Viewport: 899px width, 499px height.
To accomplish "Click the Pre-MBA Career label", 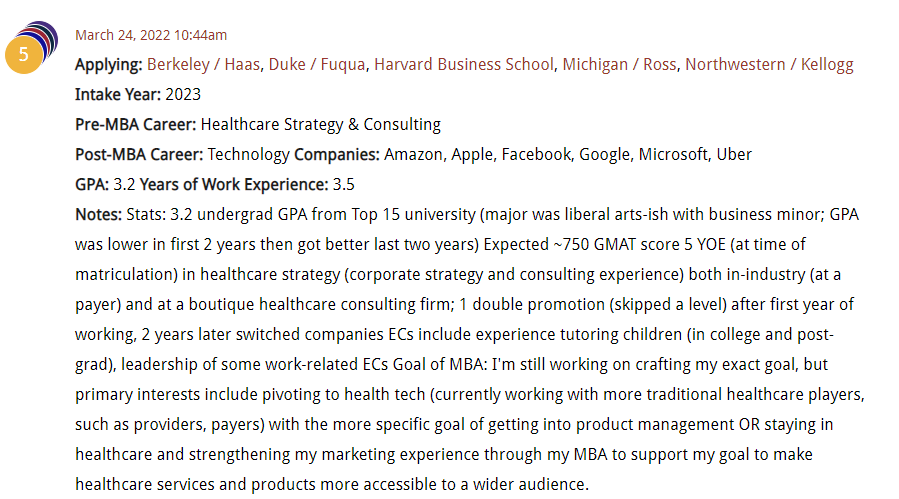I will pos(135,125).
